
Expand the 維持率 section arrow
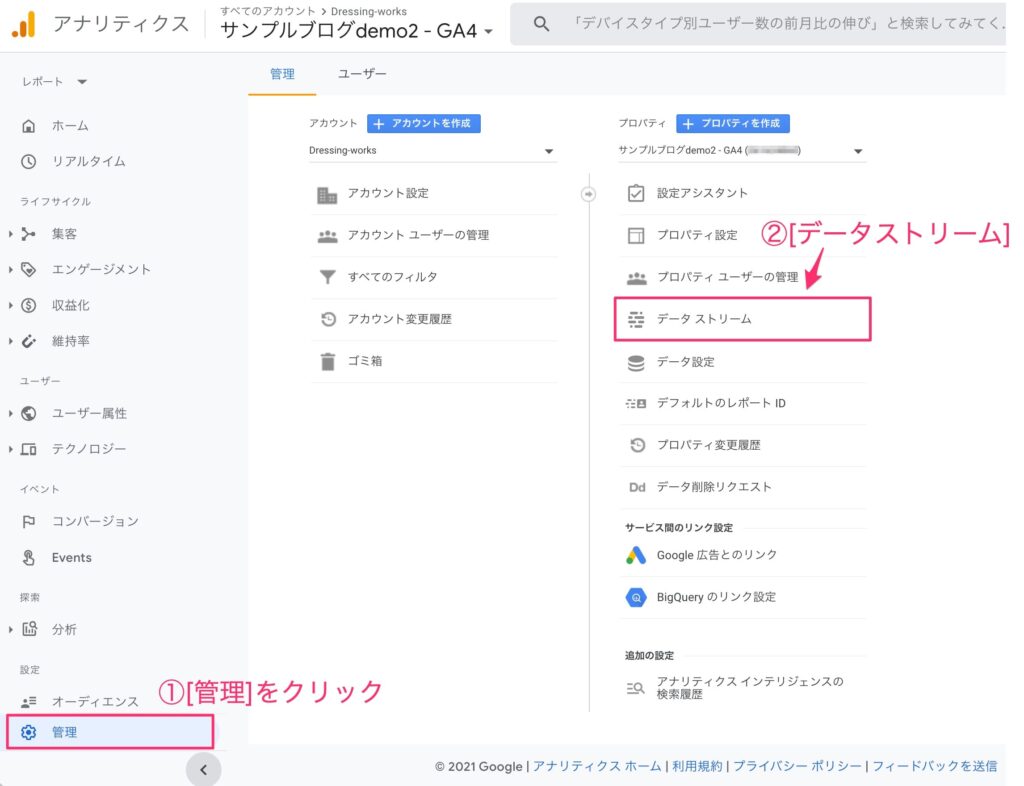pos(10,341)
